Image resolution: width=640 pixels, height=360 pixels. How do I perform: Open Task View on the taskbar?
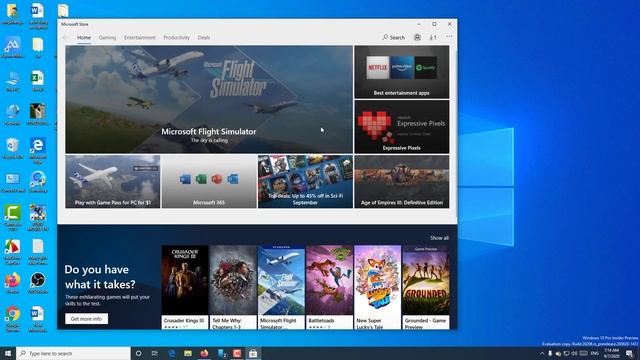coord(155,353)
